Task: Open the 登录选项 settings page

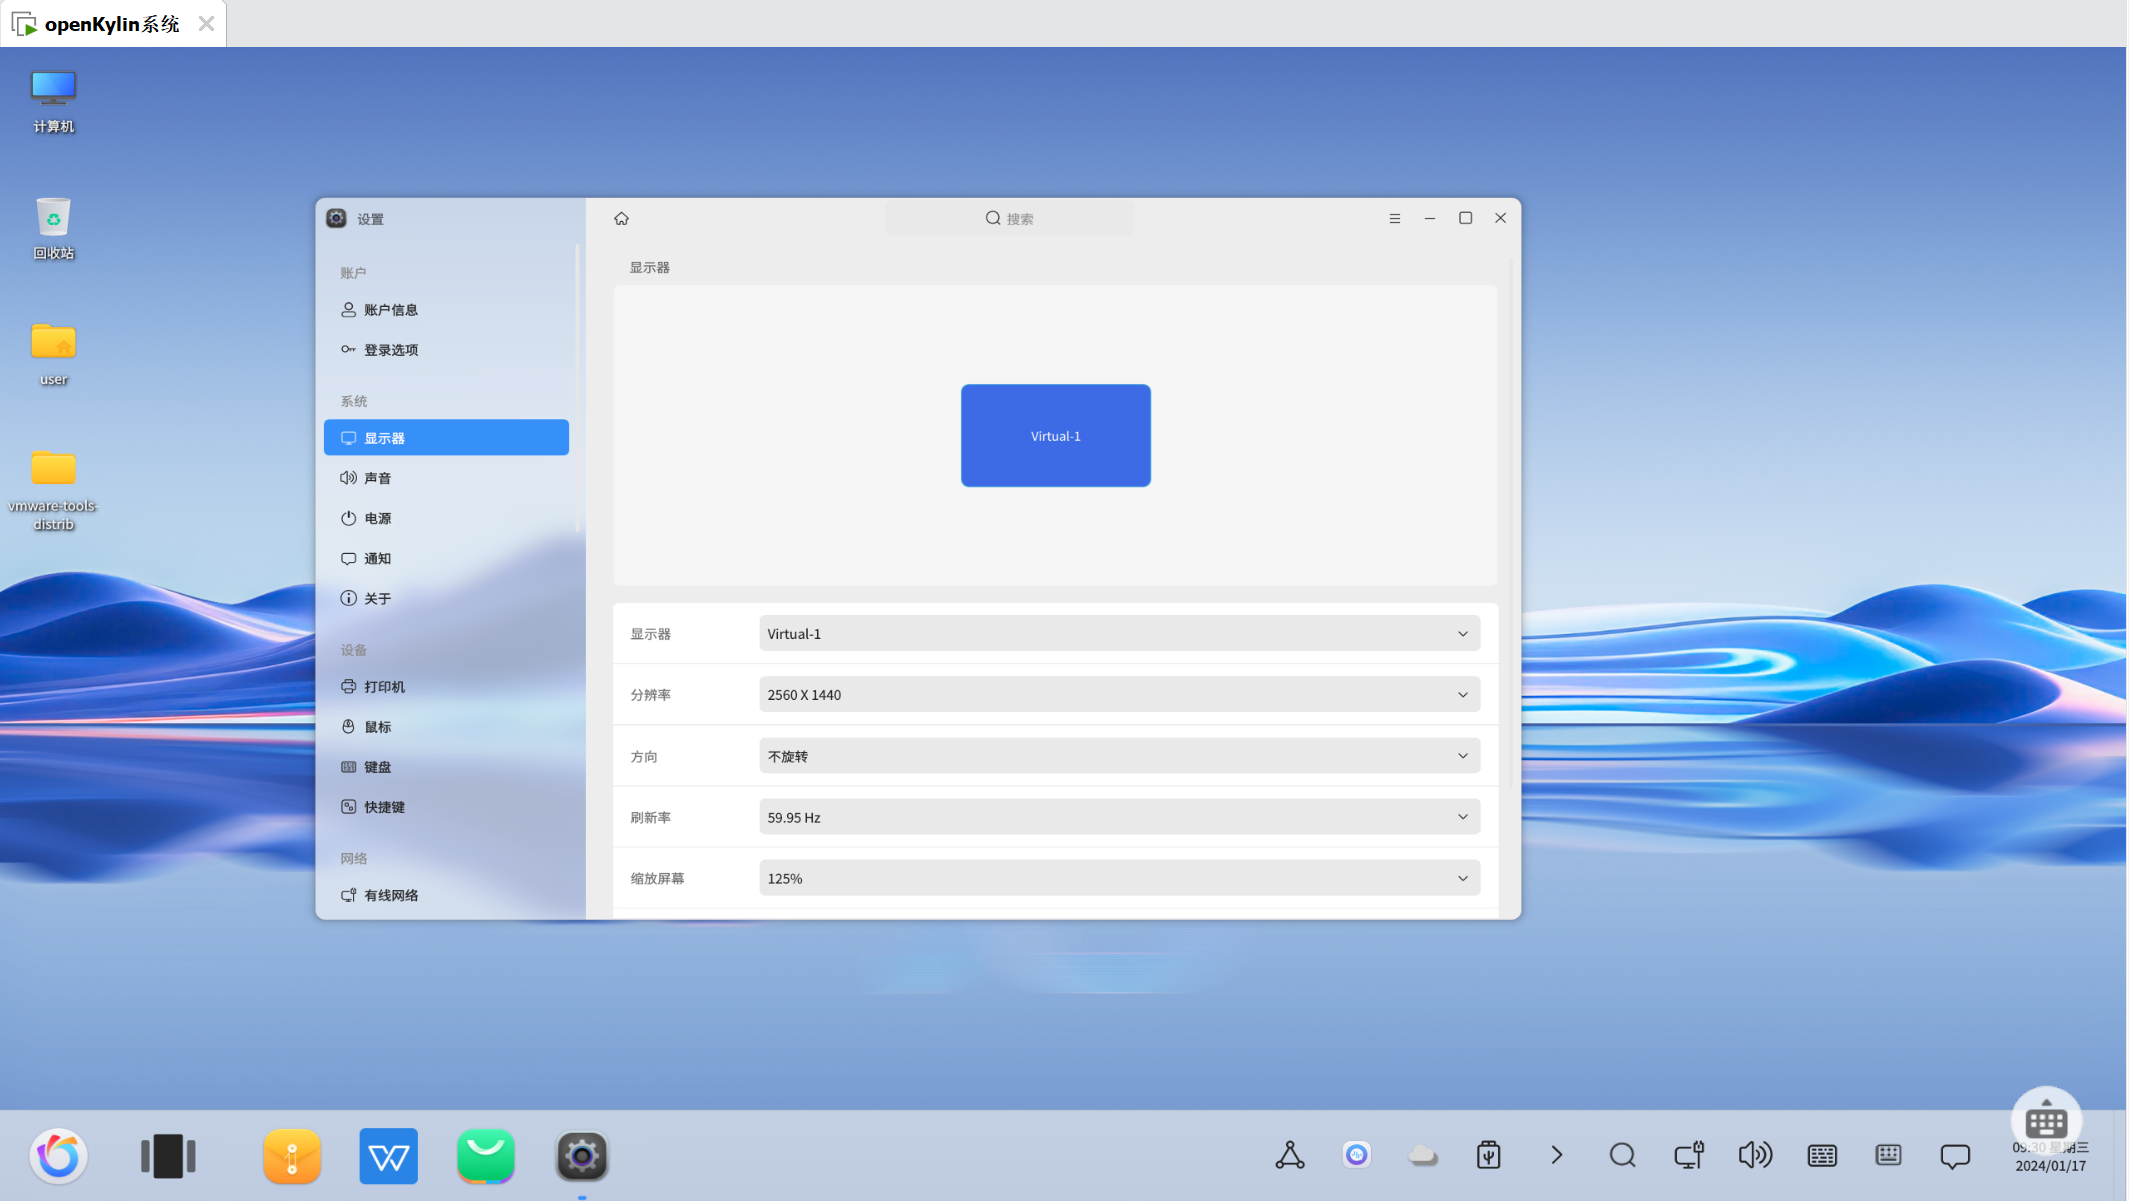Action: (x=446, y=350)
